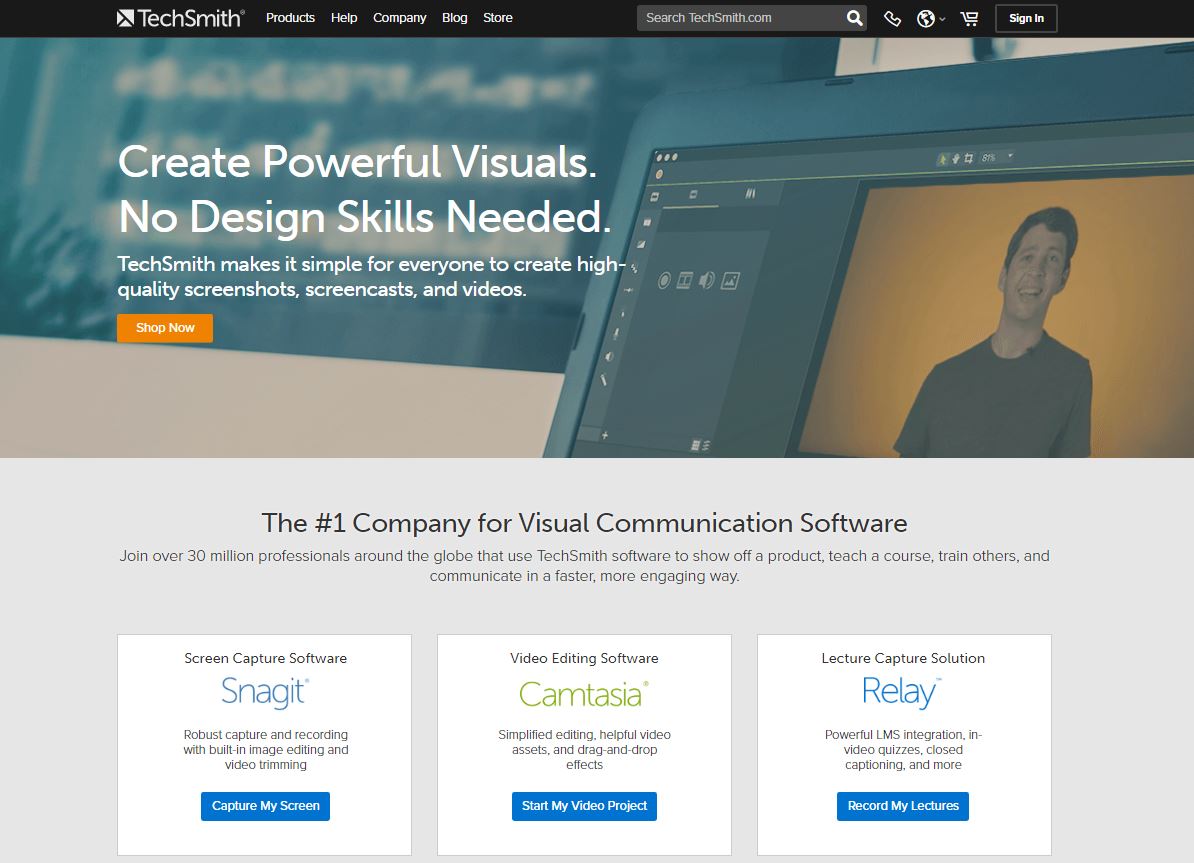Click the Lecture Capture Solution heading
Screen dimensions: 1194x863
click(x=902, y=658)
